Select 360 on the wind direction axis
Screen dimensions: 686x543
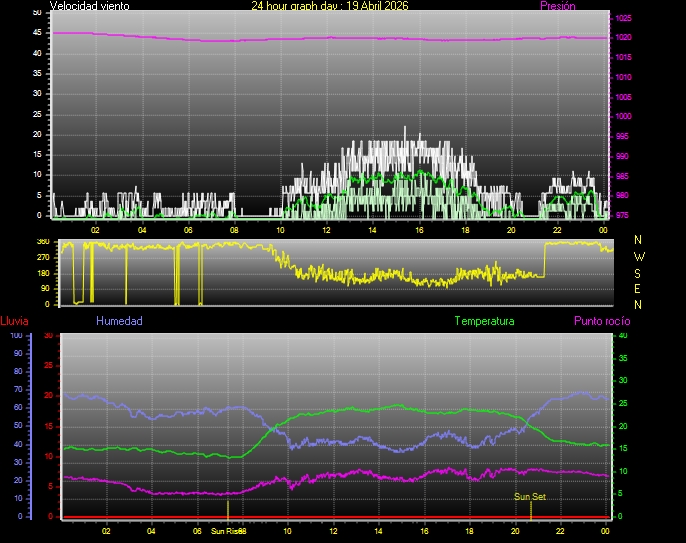click(42, 242)
